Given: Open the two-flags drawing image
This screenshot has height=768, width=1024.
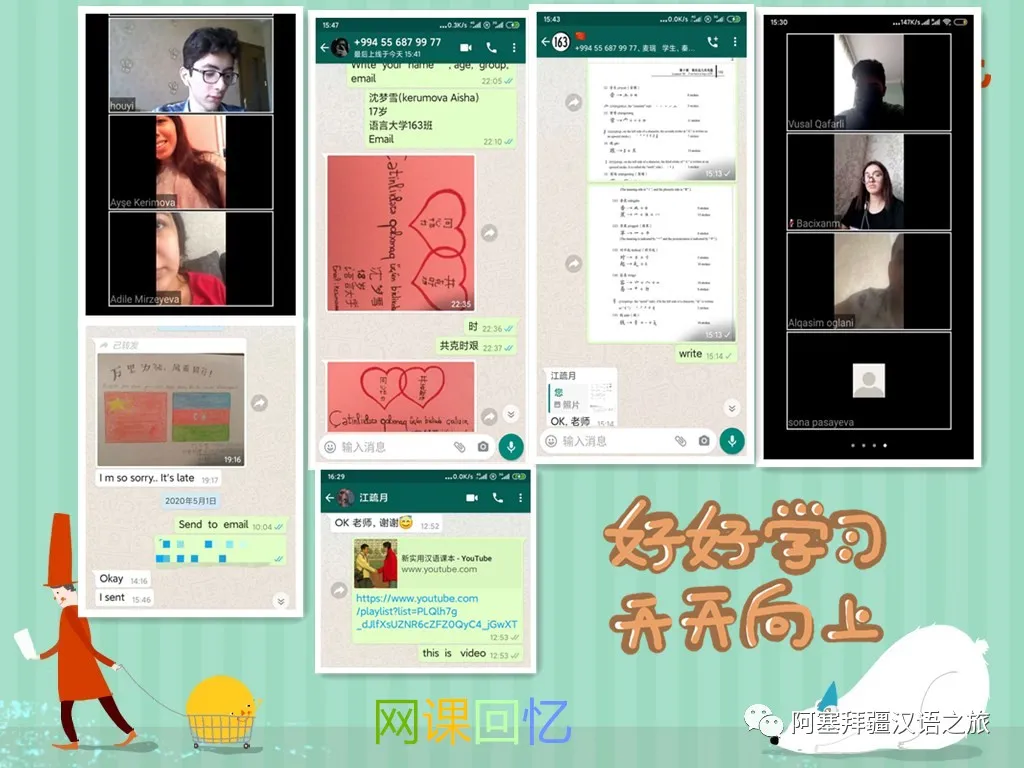Looking at the screenshot, I should coord(171,409).
